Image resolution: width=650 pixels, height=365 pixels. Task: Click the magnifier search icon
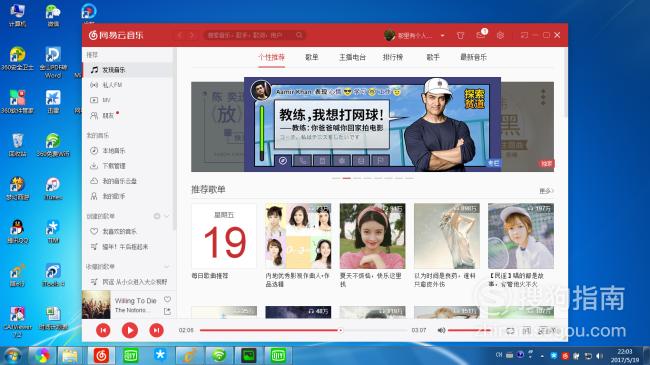point(299,35)
